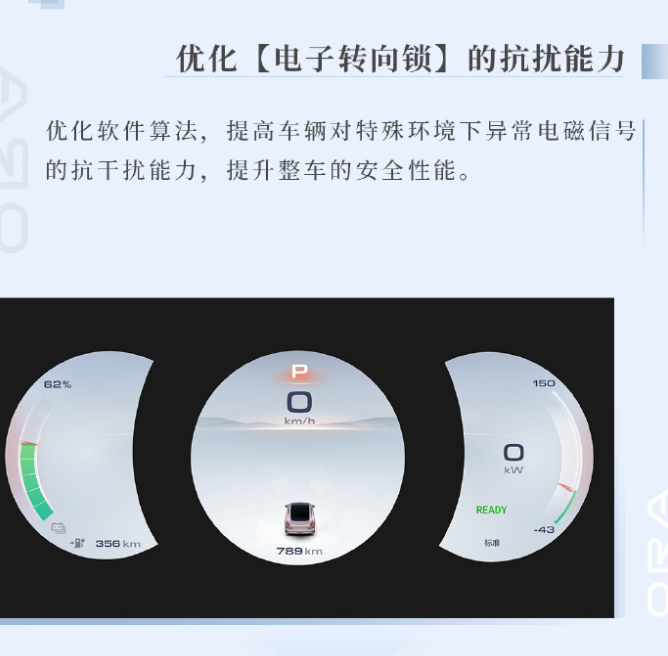
Task: Click the pink car image
Action: click(300, 518)
